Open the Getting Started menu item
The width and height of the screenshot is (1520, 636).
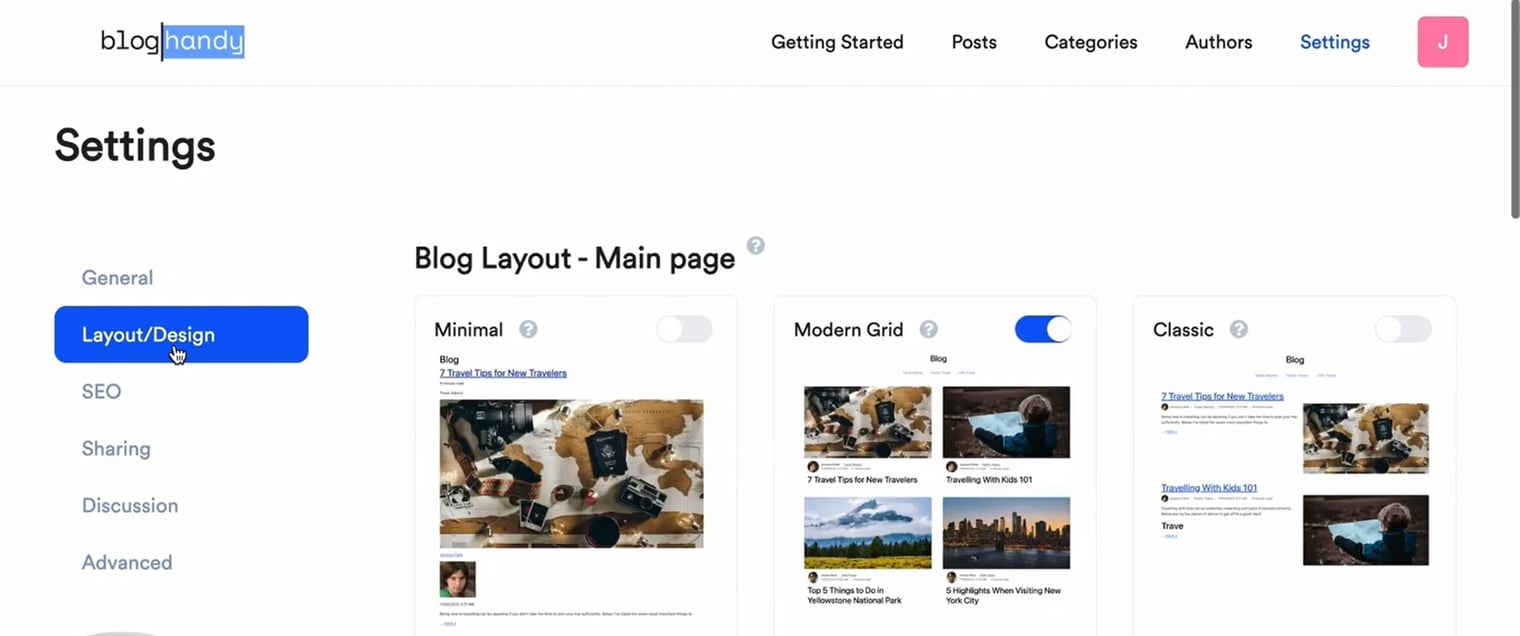tap(837, 42)
